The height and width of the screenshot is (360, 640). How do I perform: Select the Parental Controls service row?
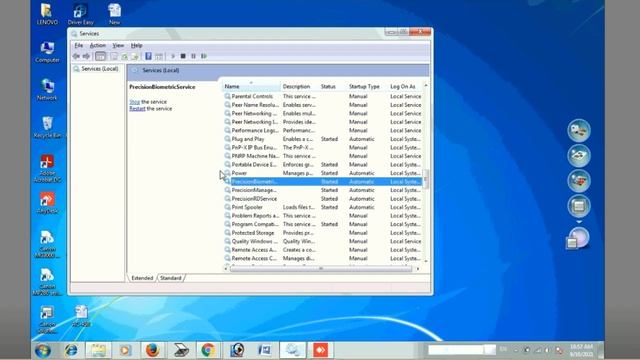[322, 96]
